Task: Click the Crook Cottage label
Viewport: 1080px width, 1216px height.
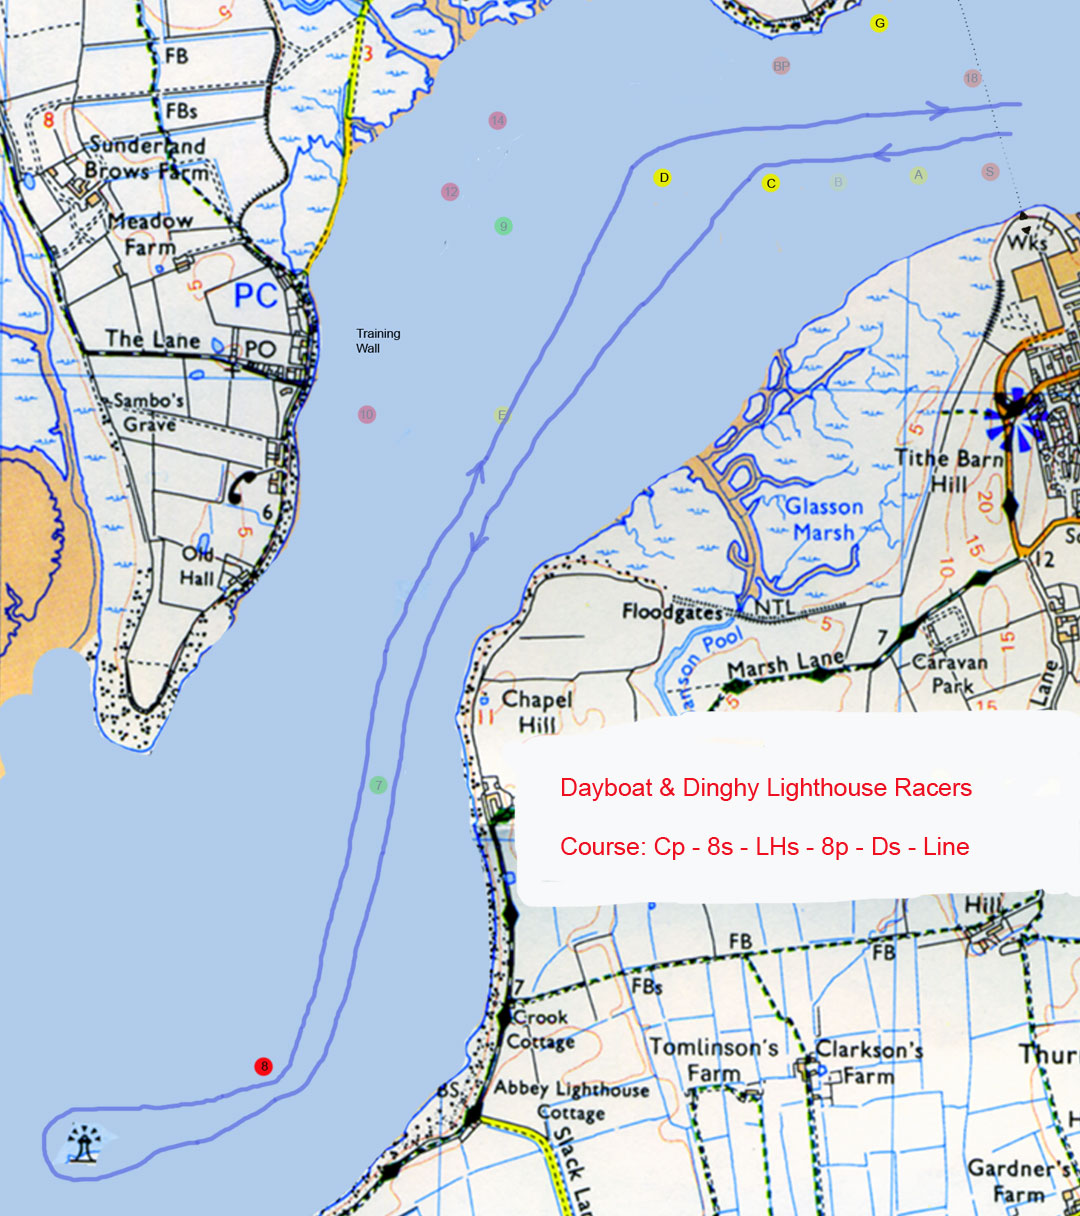Action: tap(541, 1029)
